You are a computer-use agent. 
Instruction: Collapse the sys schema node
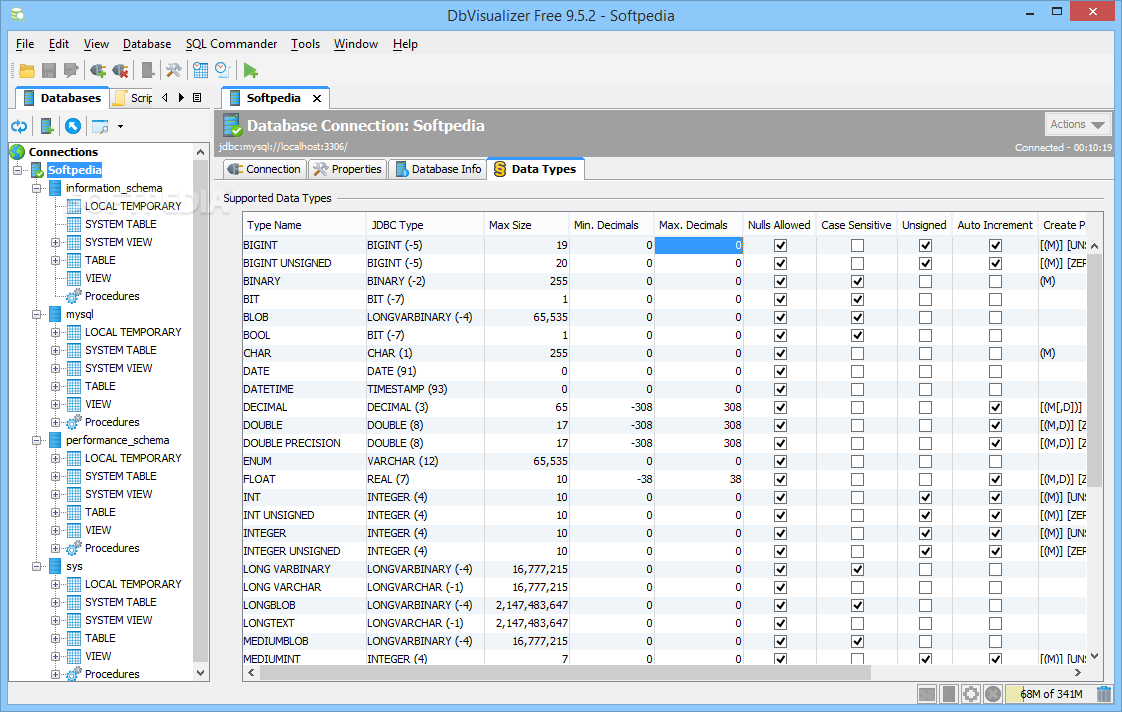pos(36,566)
